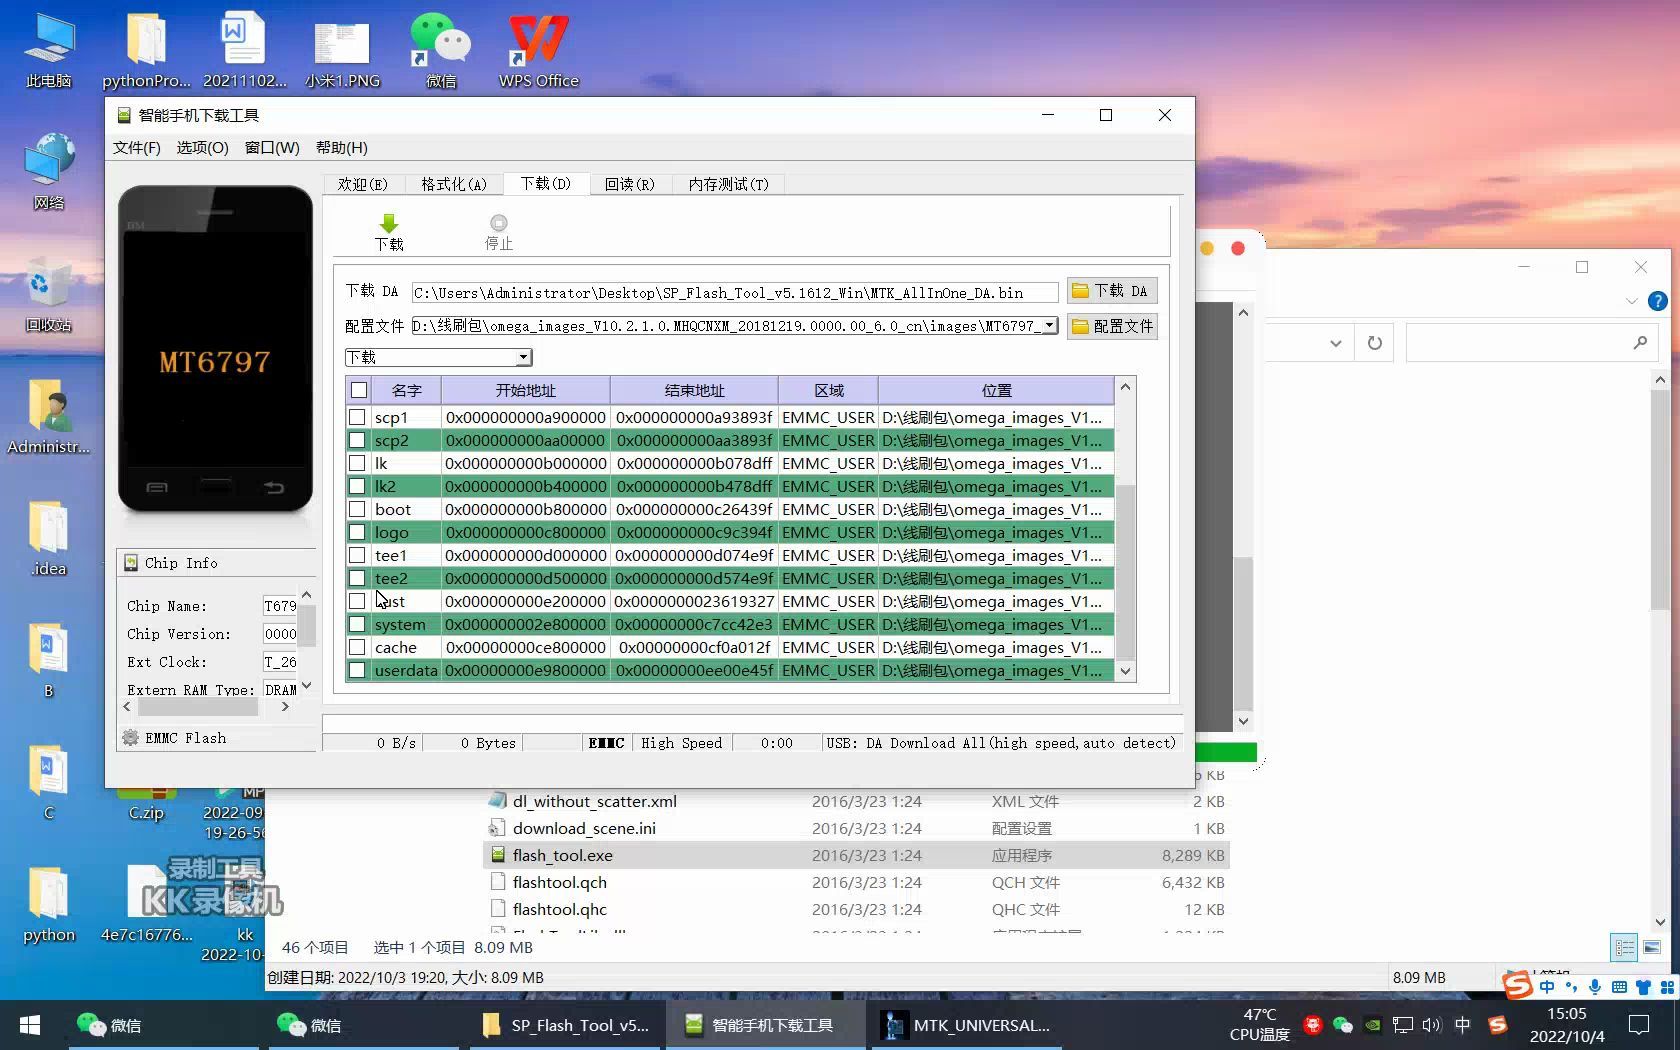Screen dimensions: 1680x1050
Task: Click the 配置文件 browse button
Action: [x=1112, y=326]
